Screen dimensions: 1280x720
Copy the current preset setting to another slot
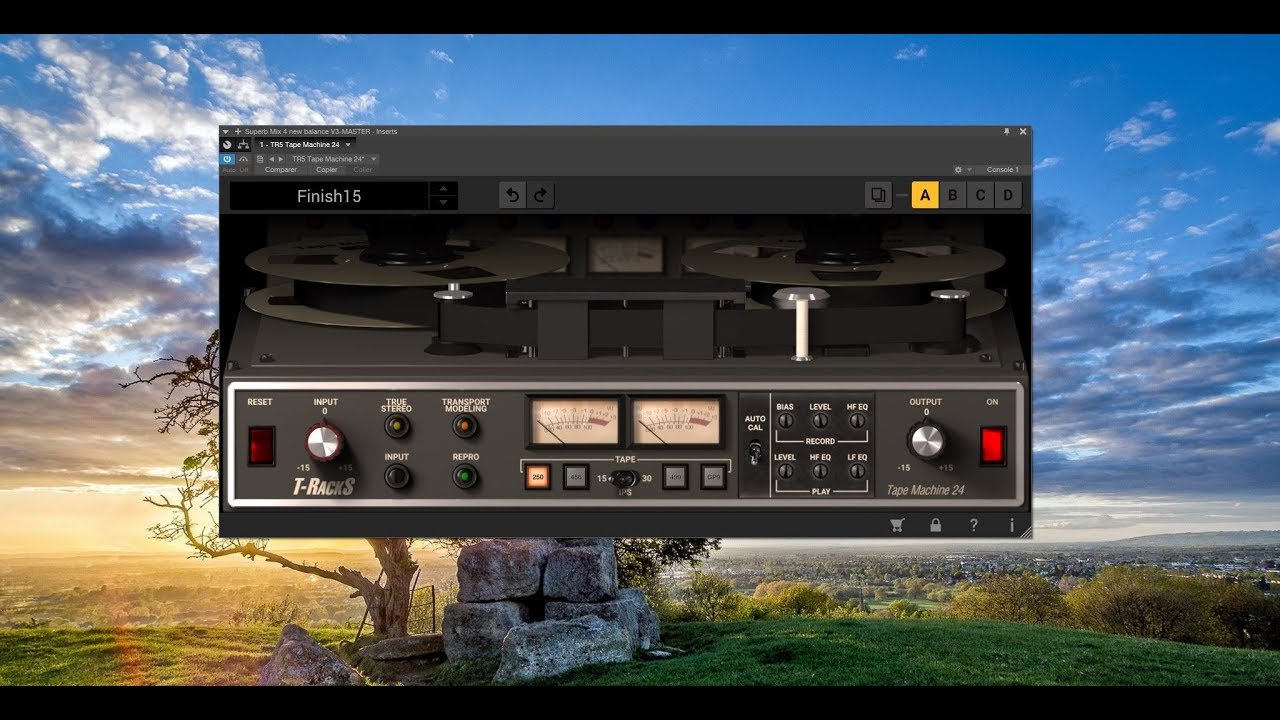[878, 195]
